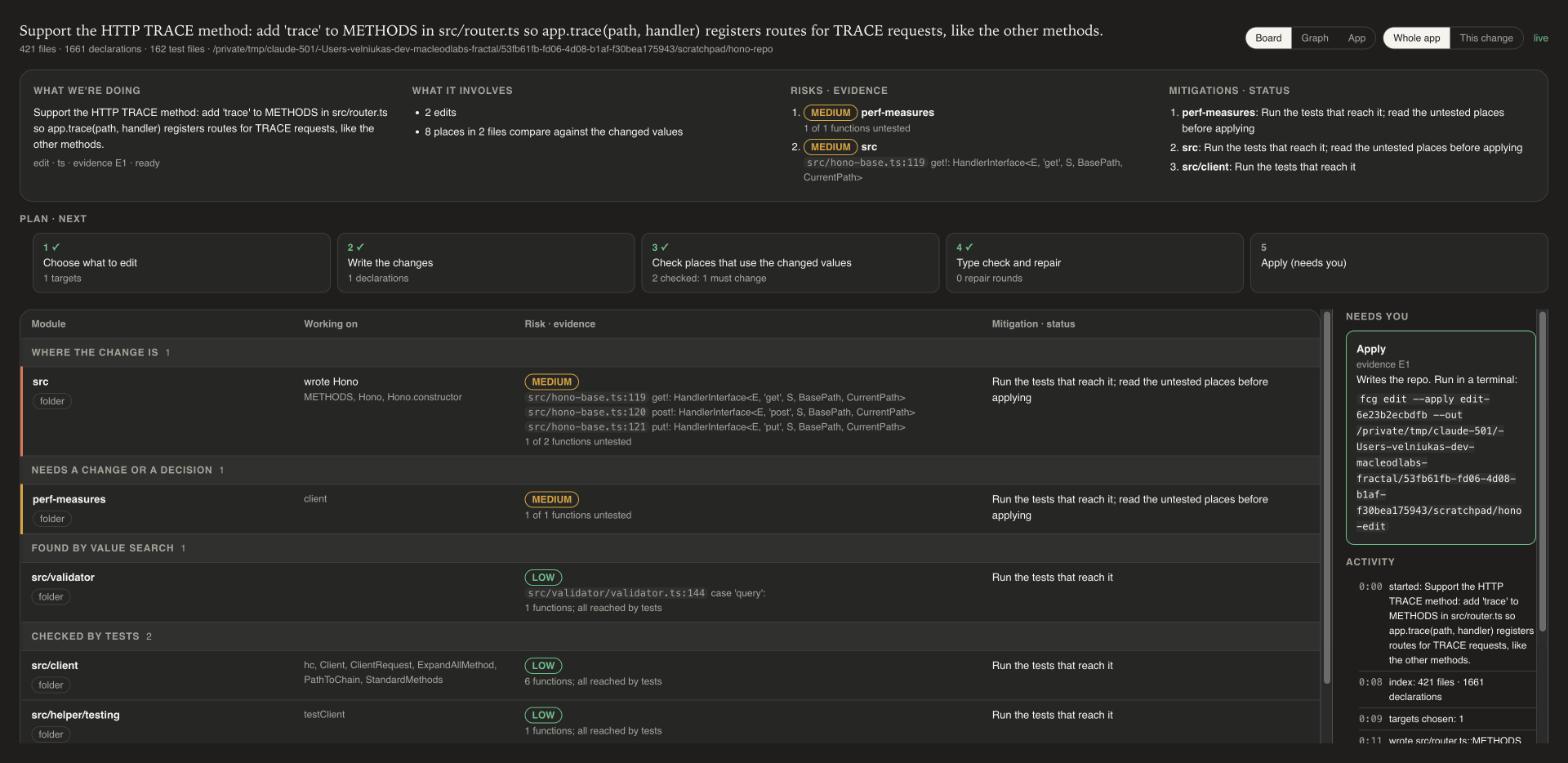Select the fcg edit --apply terminal command

click(1438, 463)
